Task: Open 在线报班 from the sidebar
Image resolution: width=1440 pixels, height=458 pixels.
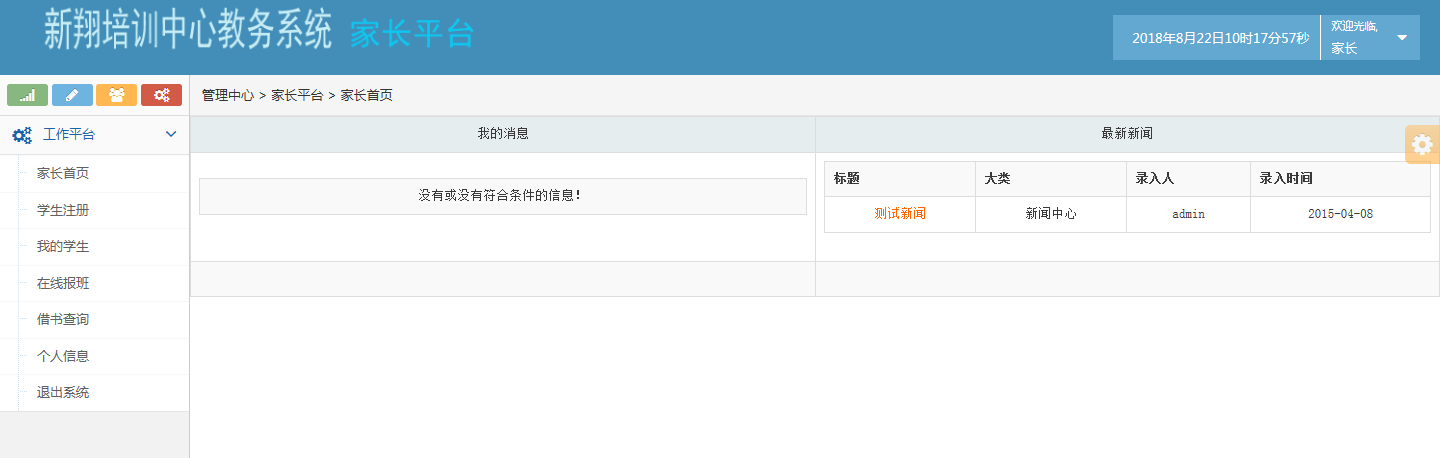Action: 63,283
